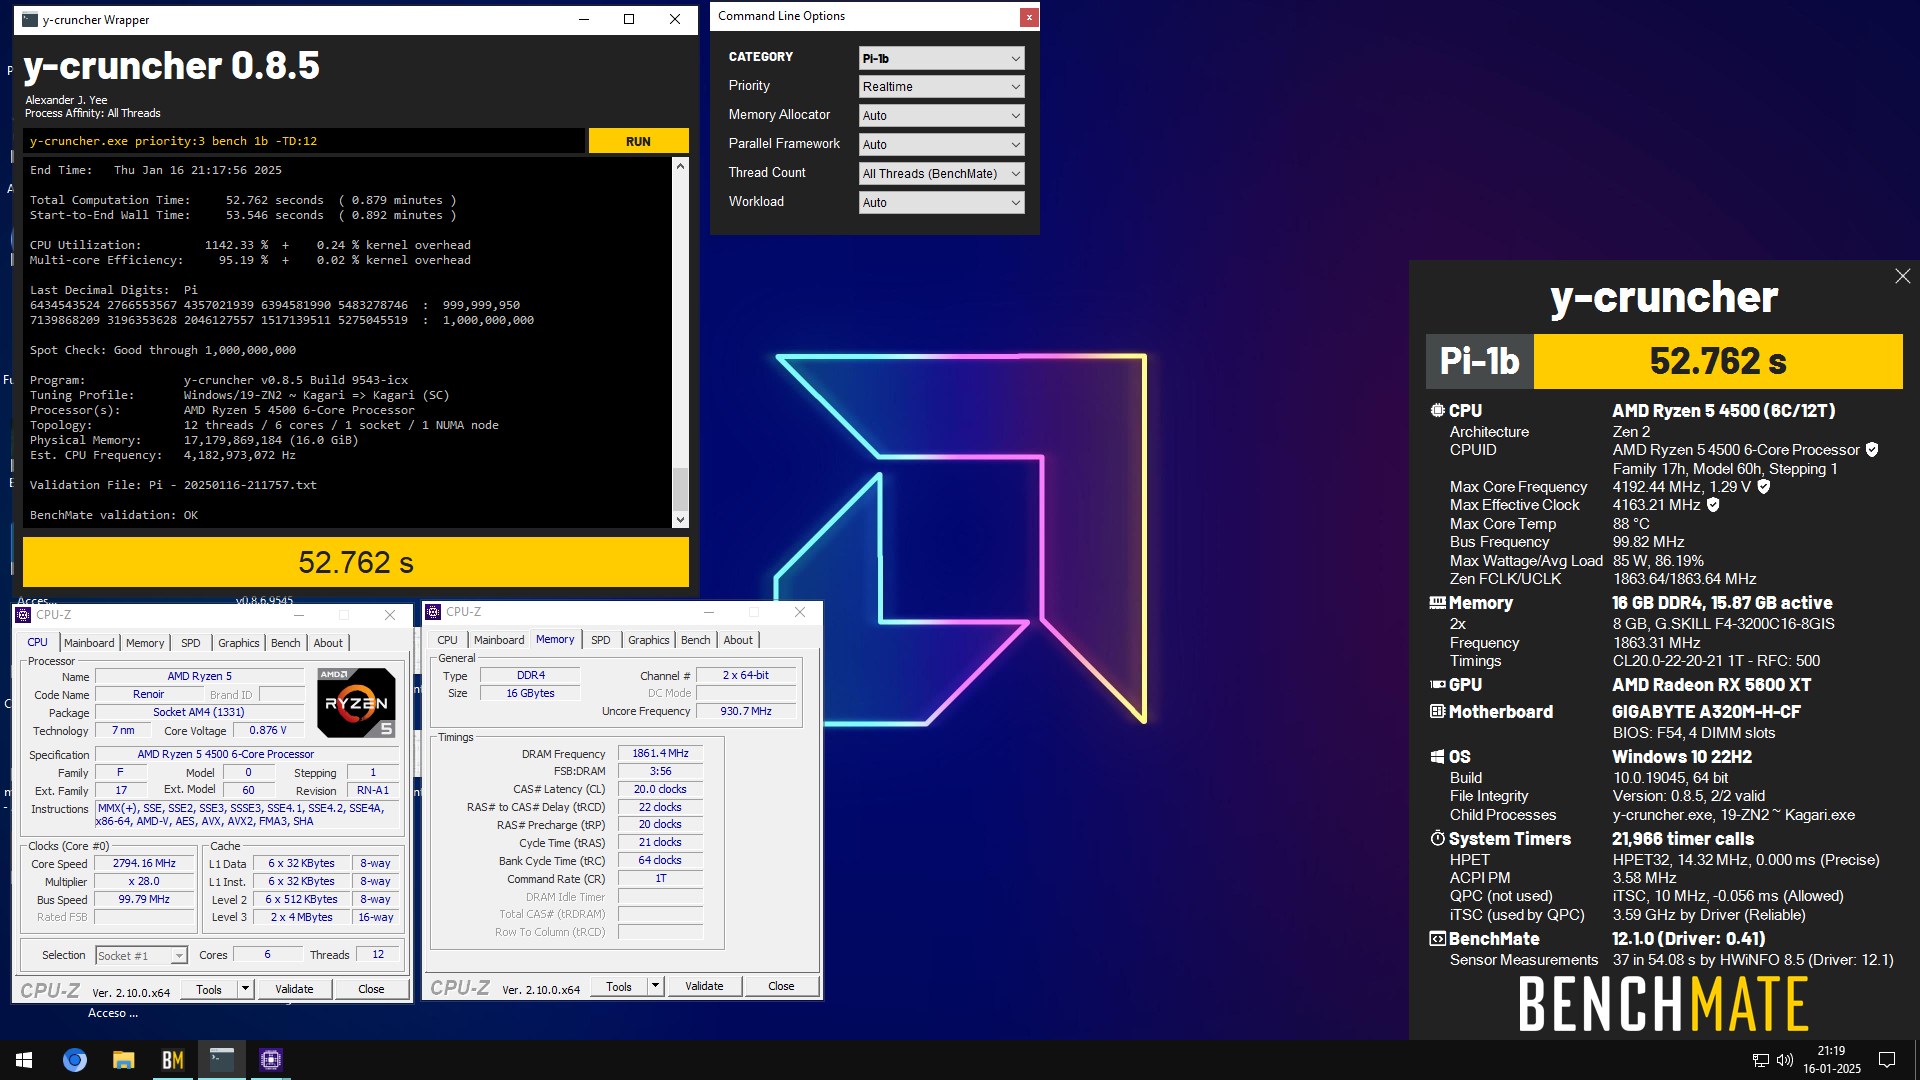Open the Priority Realtime dropdown
Screen dimensions: 1920x1080
[x=941, y=87]
